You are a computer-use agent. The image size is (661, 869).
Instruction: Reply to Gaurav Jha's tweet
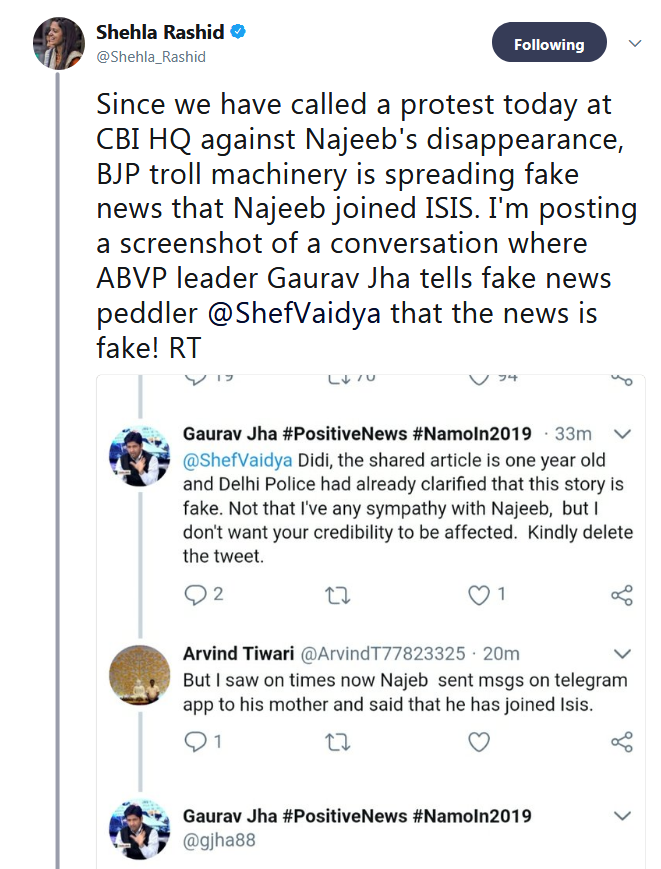[195, 594]
